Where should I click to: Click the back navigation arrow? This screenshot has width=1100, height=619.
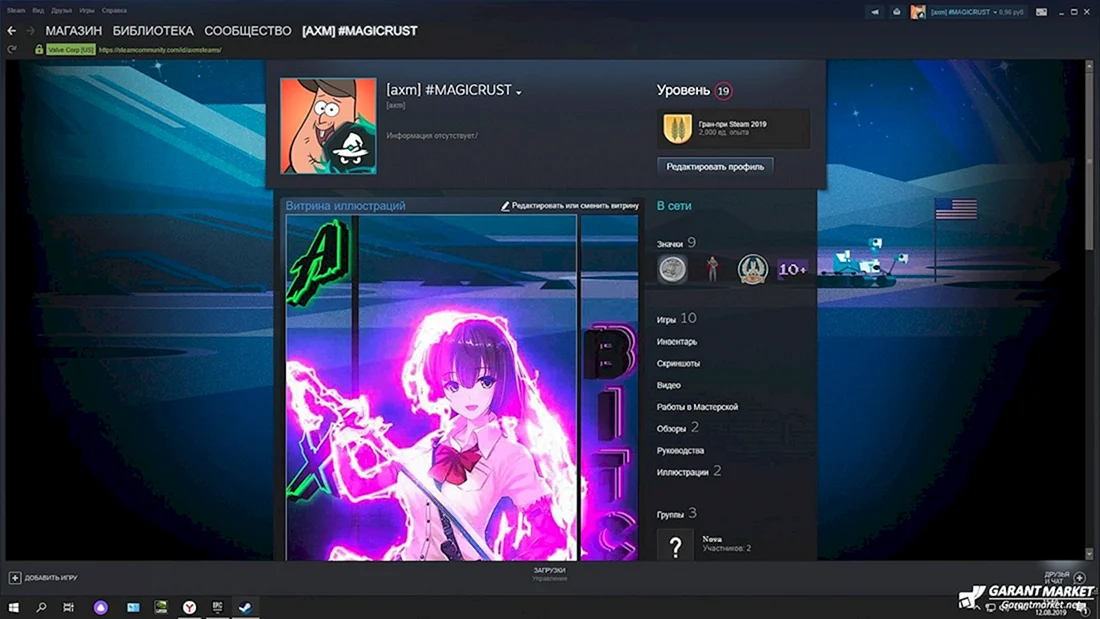click(11, 31)
